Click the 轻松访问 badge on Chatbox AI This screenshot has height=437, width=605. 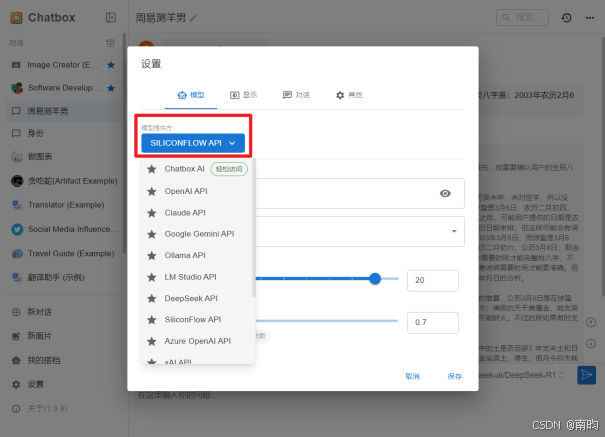click(x=229, y=169)
